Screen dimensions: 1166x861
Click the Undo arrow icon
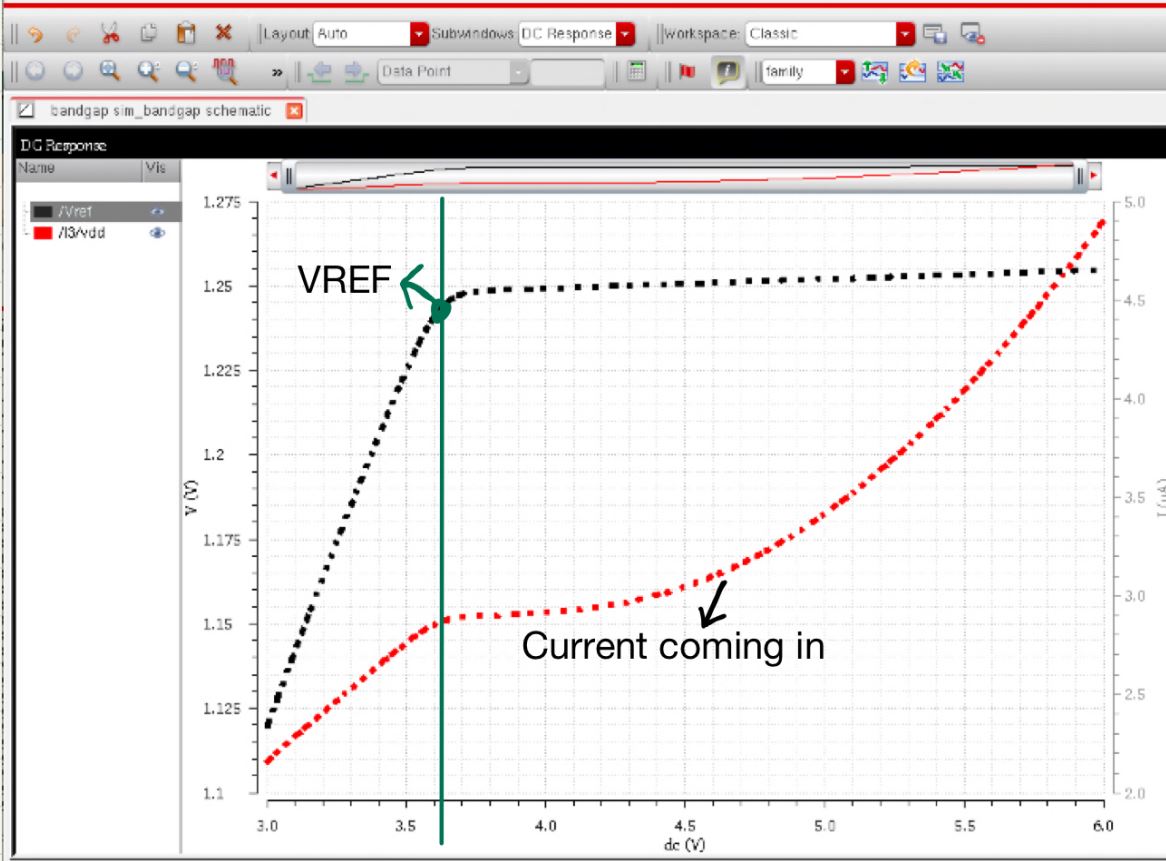pos(35,34)
